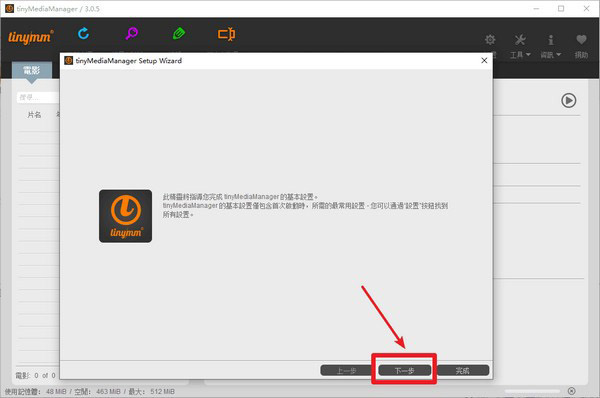Screen dimensions: 600x398
Task: Click the tinymm logo in the toolbar
Action: (x=31, y=37)
